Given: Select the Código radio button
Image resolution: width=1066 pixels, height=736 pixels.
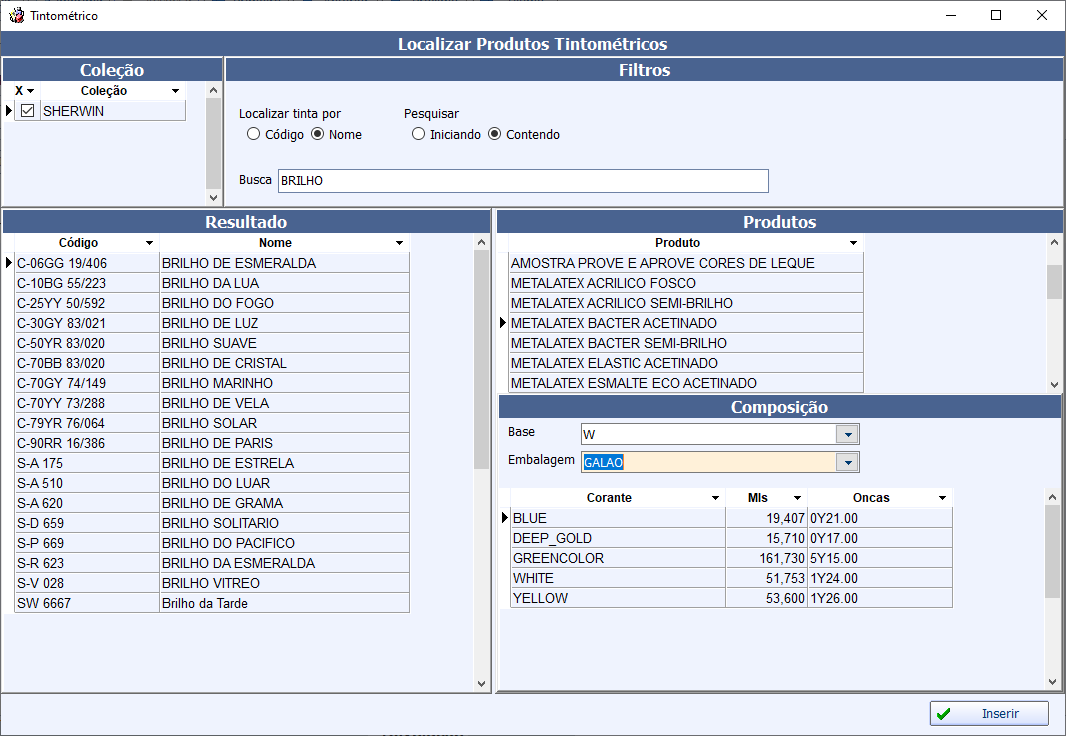Looking at the screenshot, I should pos(254,134).
